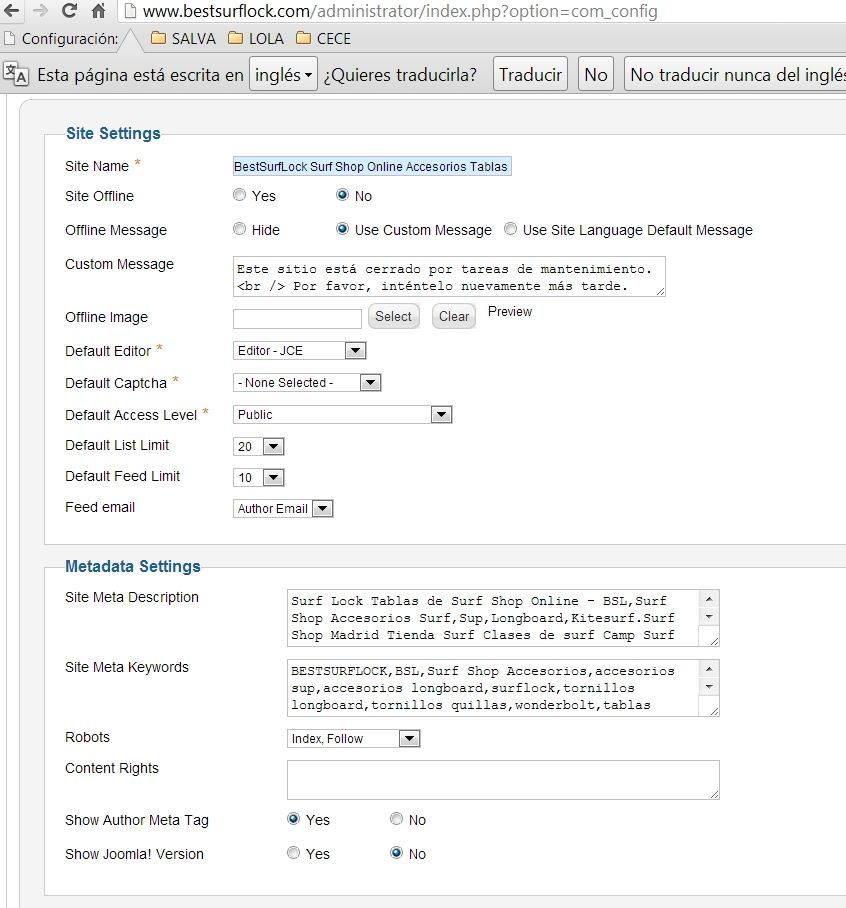The height and width of the screenshot is (908, 846).
Task: Open the LOLA bookmarks folder
Action: click(255, 38)
